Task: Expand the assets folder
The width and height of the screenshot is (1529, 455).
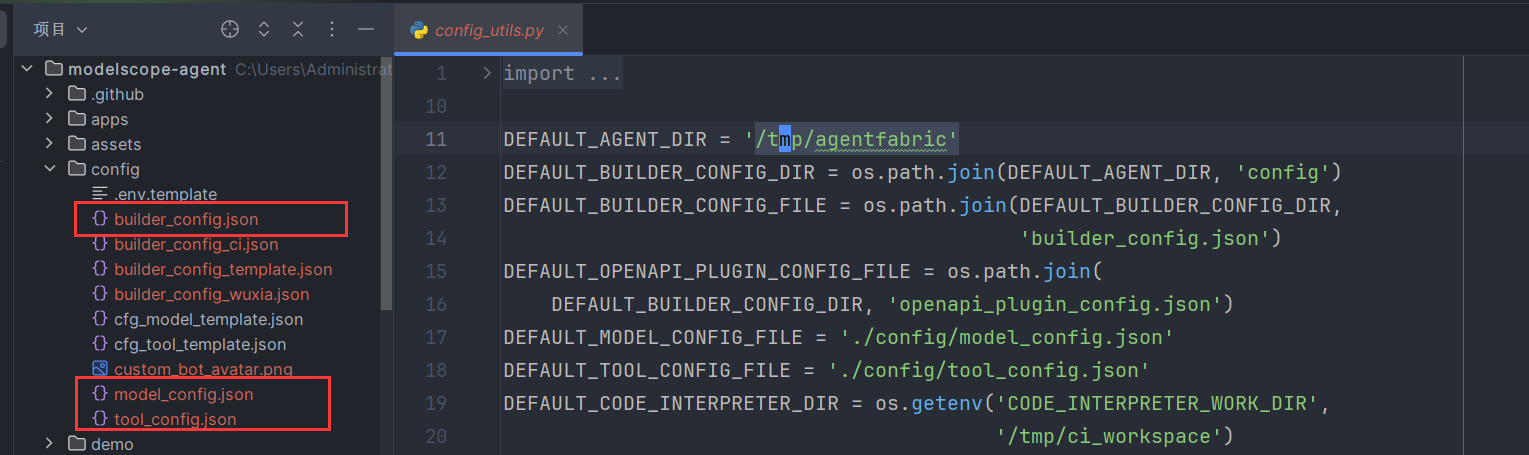Action: click(x=50, y=144)
